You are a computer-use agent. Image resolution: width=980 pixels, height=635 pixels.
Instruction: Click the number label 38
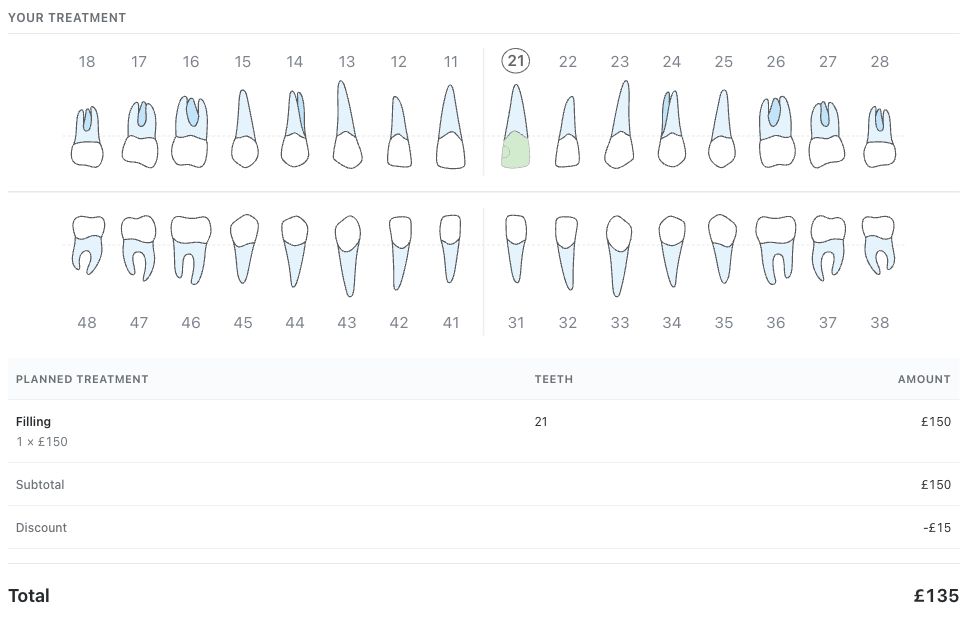coord(879,322)
